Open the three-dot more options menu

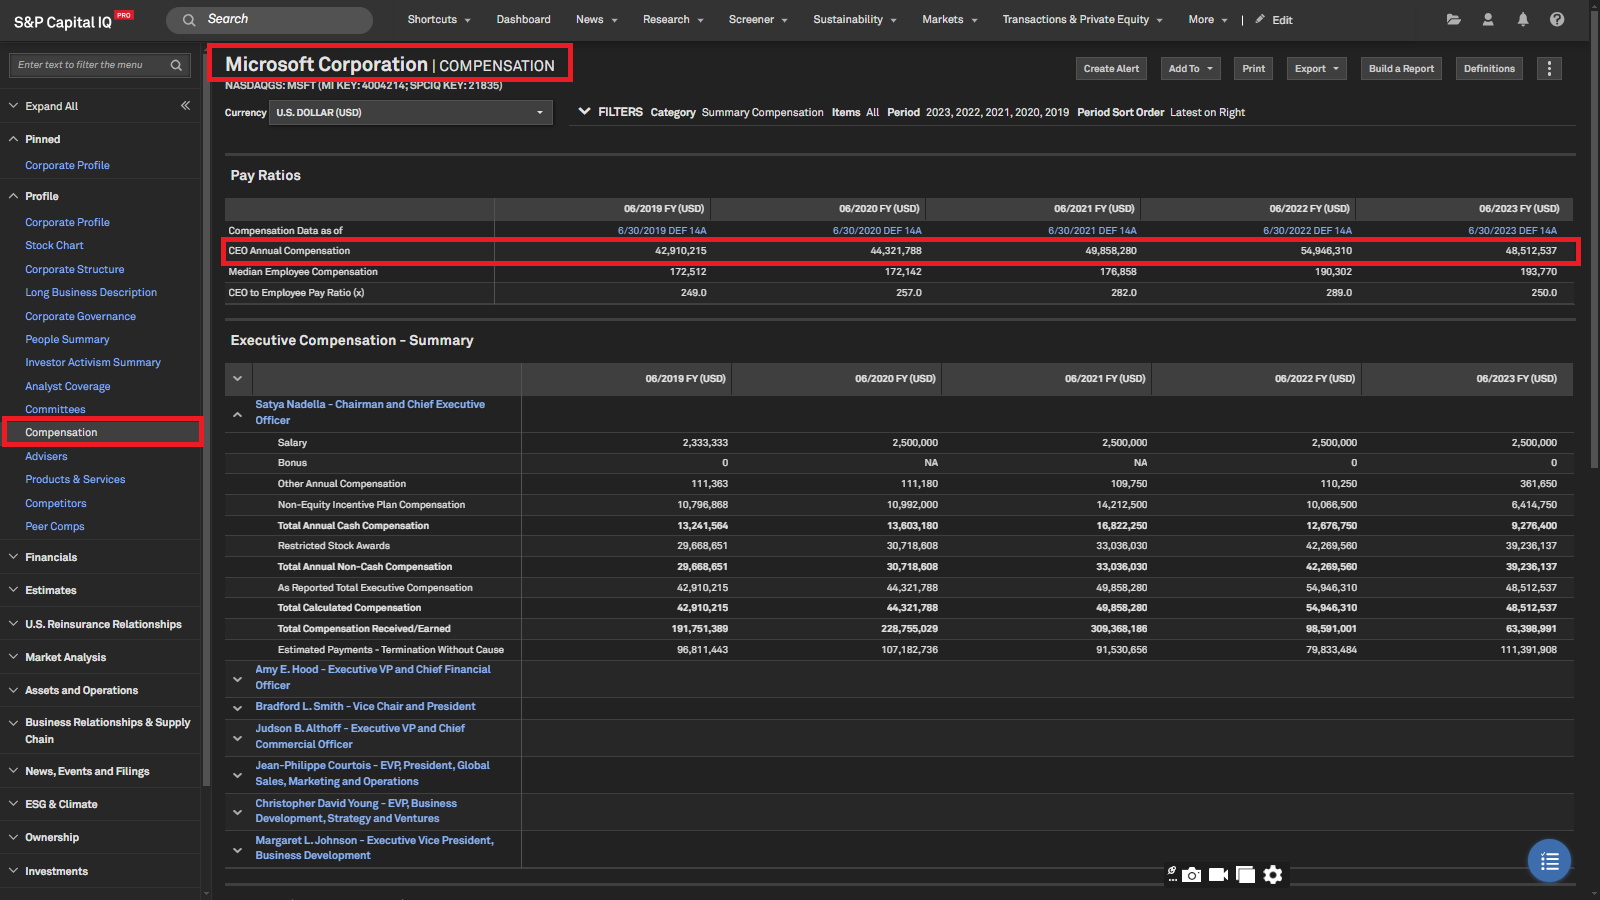(1549, 68)
